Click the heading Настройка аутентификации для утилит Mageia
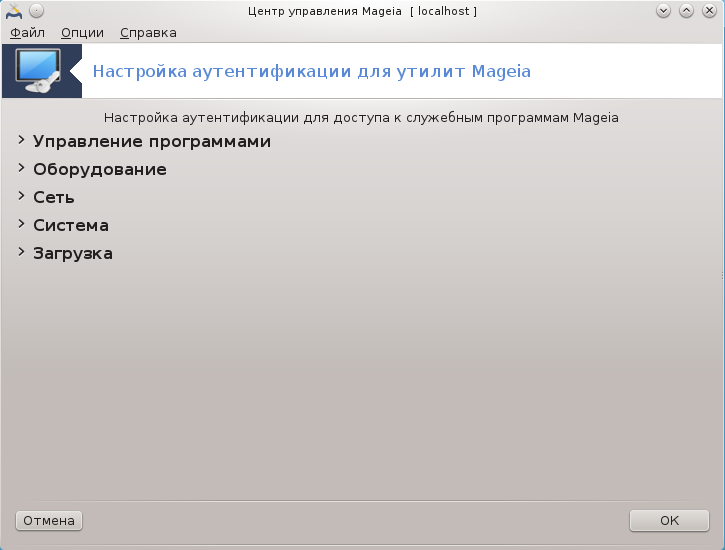This screenshot has width=725, height=550. [312, 71]
